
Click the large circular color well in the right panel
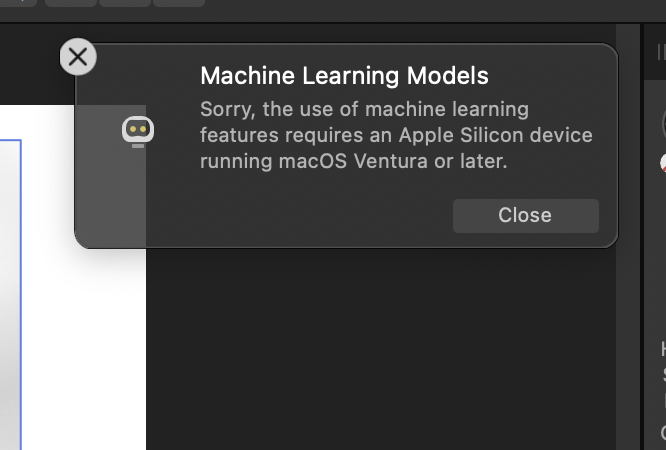click(x=664, y=123)
